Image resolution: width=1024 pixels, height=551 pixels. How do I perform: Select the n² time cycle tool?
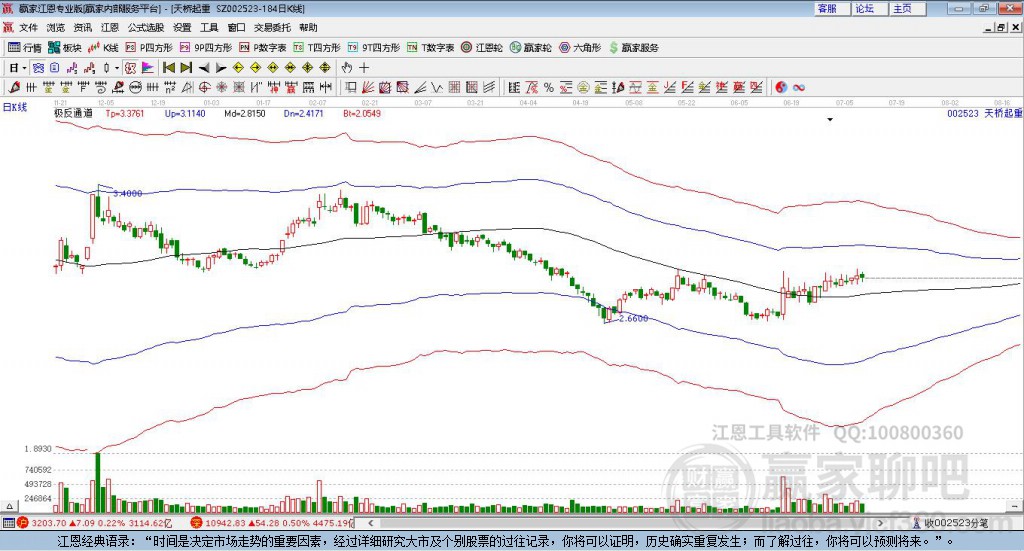[x=170, y=87]
